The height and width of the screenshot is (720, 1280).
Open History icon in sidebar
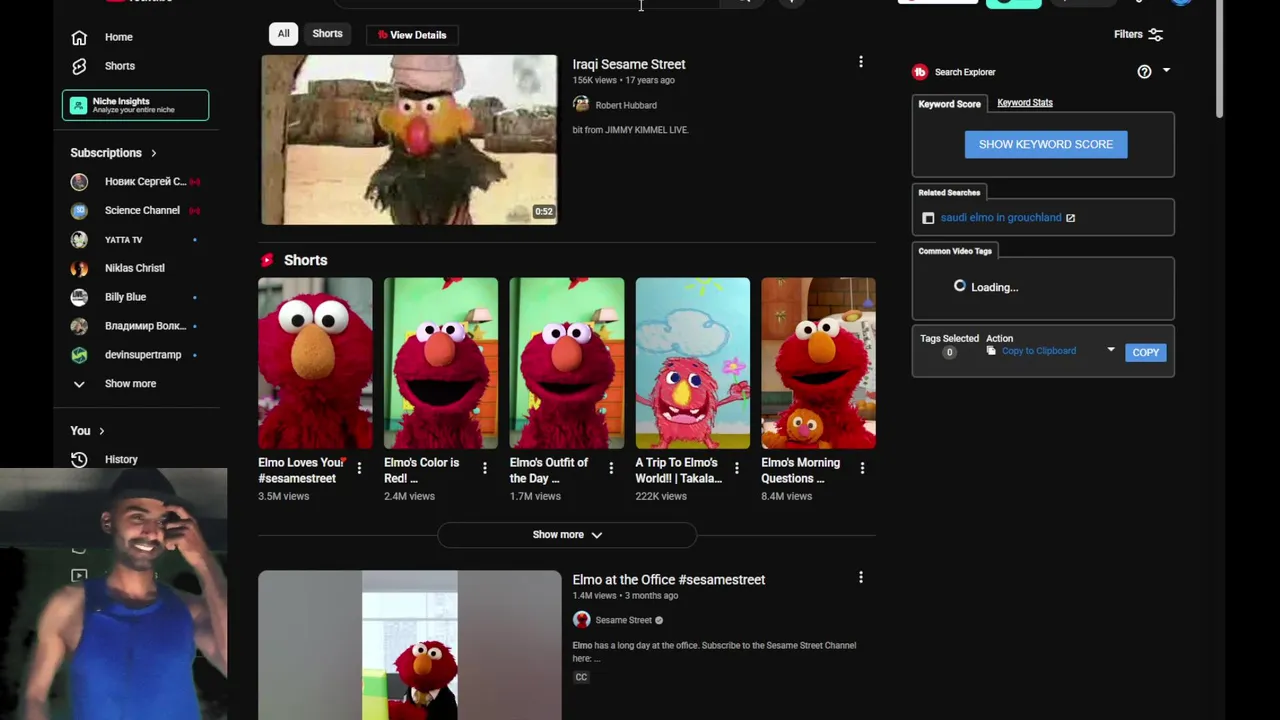tap(79, 460)
